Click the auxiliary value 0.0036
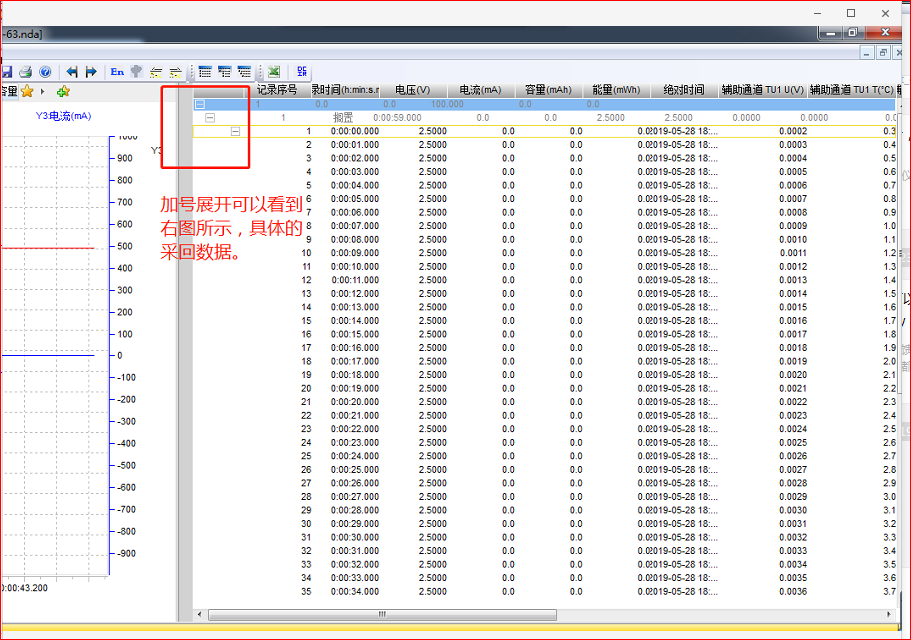 [793, 592]
